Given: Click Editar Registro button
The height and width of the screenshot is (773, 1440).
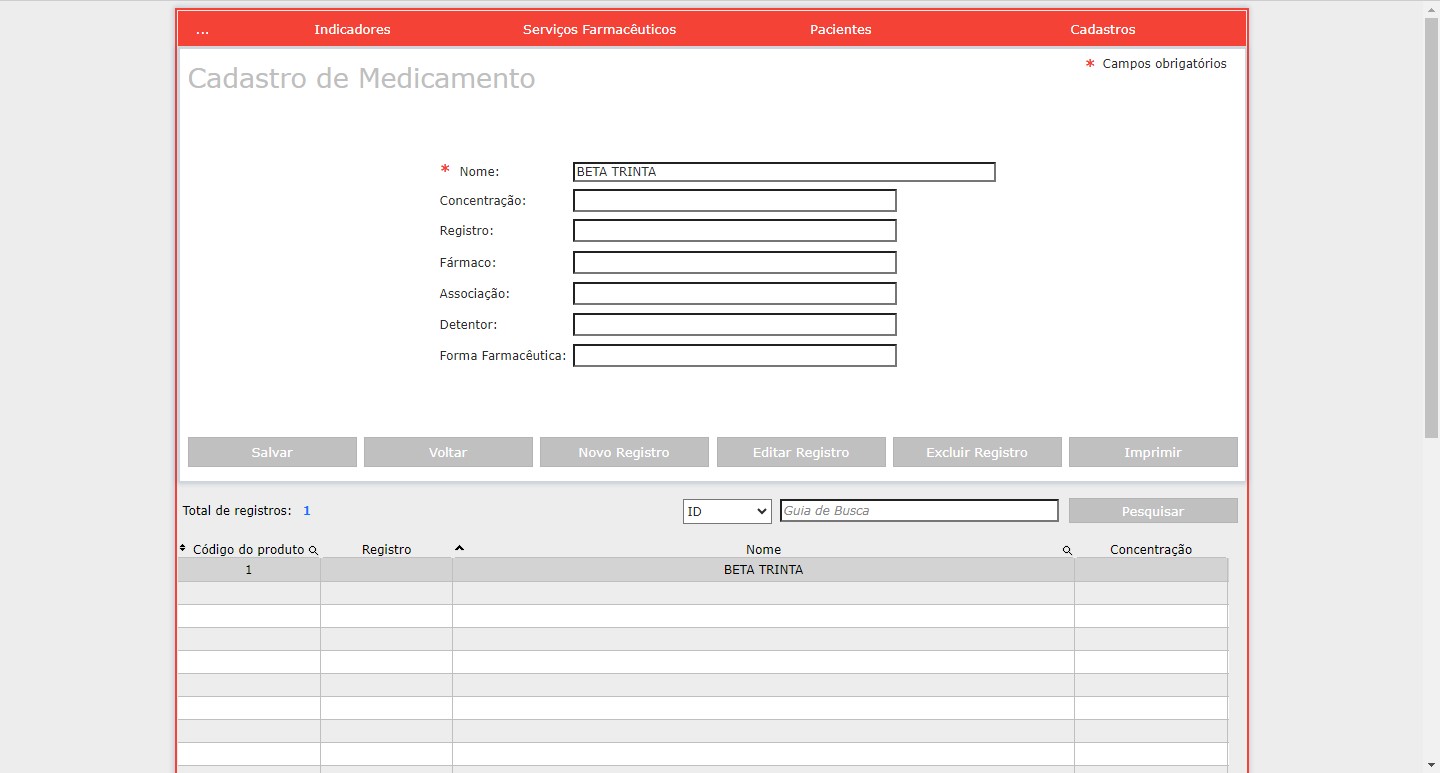Looking at the screenshot, I should (801, 452).
